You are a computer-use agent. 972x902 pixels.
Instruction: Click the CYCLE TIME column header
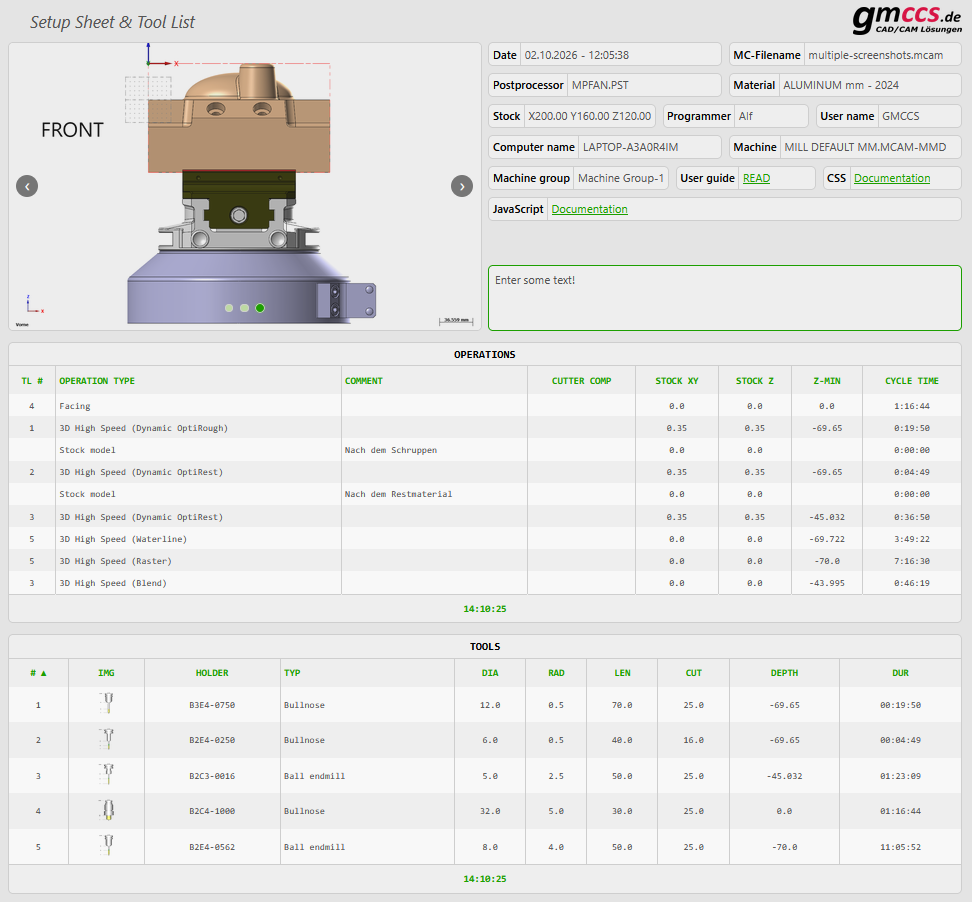pyautogui.click(x=912, y=381)
